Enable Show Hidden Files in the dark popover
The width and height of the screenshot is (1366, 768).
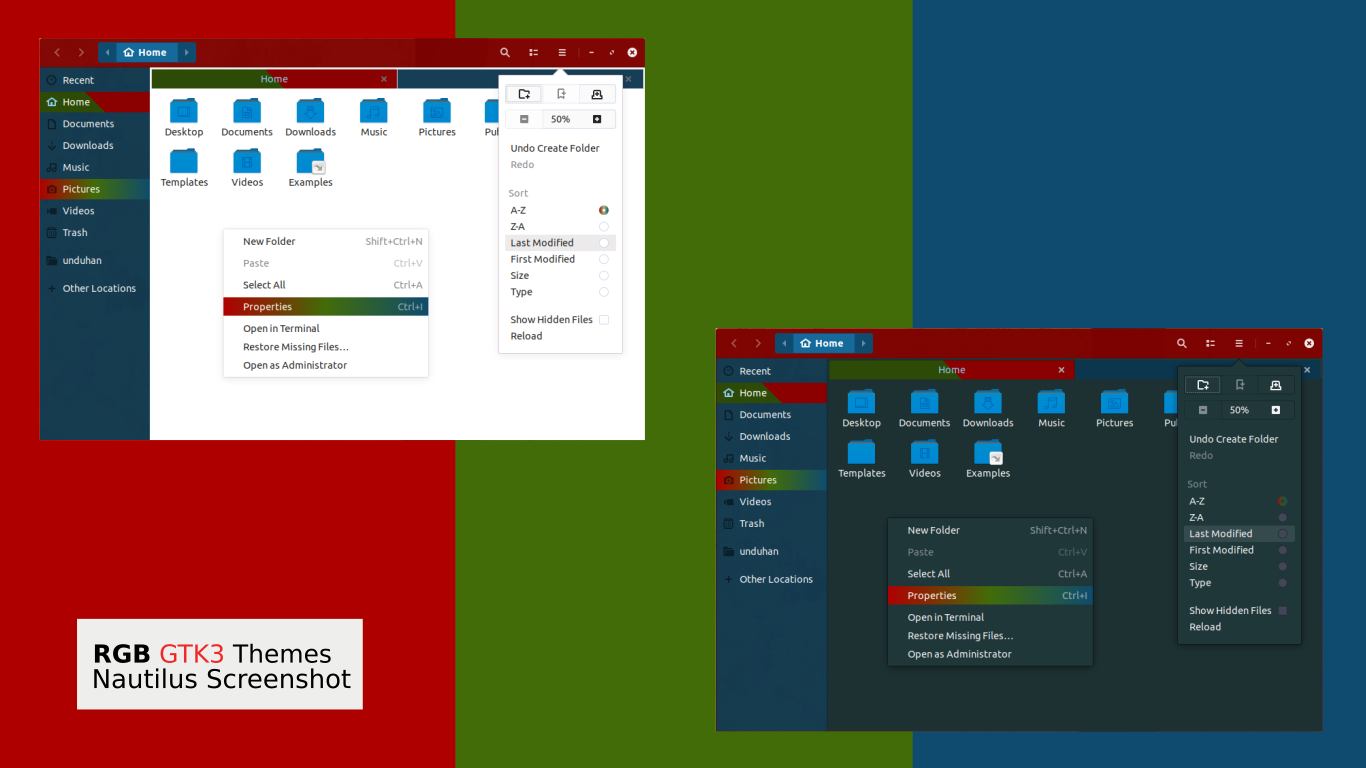1283,611
